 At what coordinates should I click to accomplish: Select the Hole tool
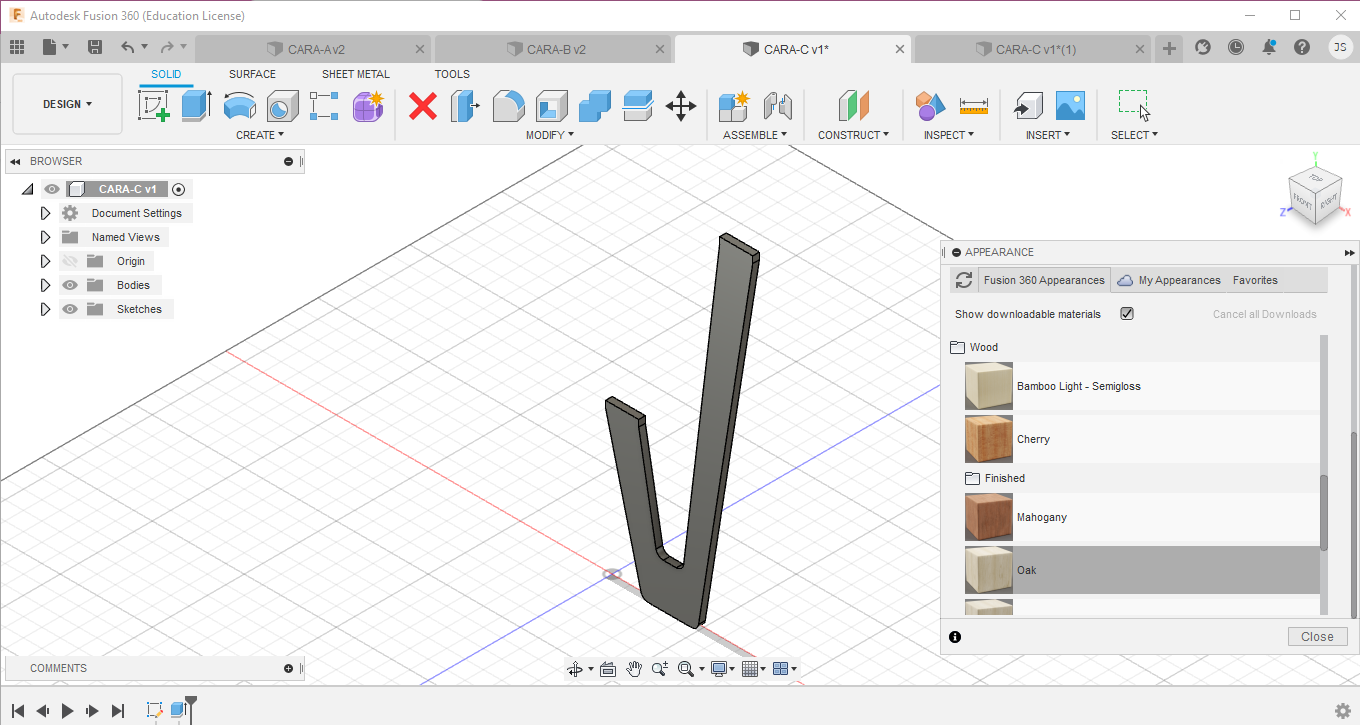282,105
